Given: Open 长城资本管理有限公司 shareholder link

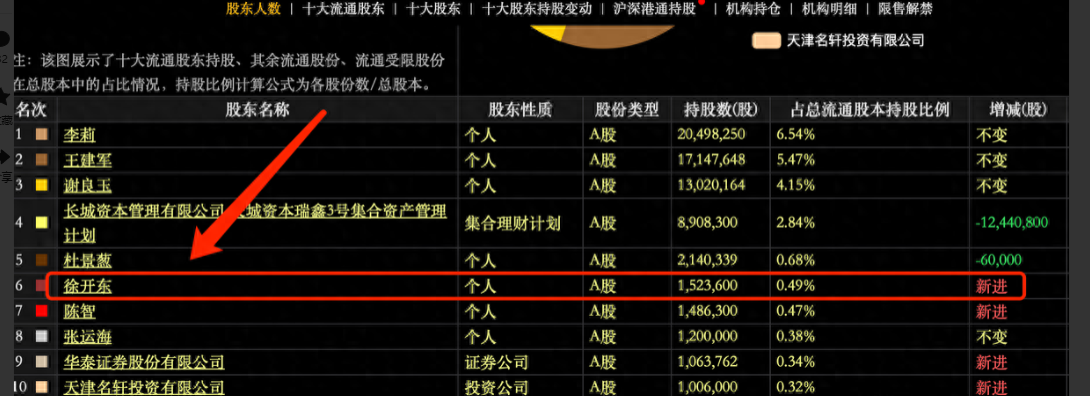Looking at the screenshot, I should coord(254,223).
